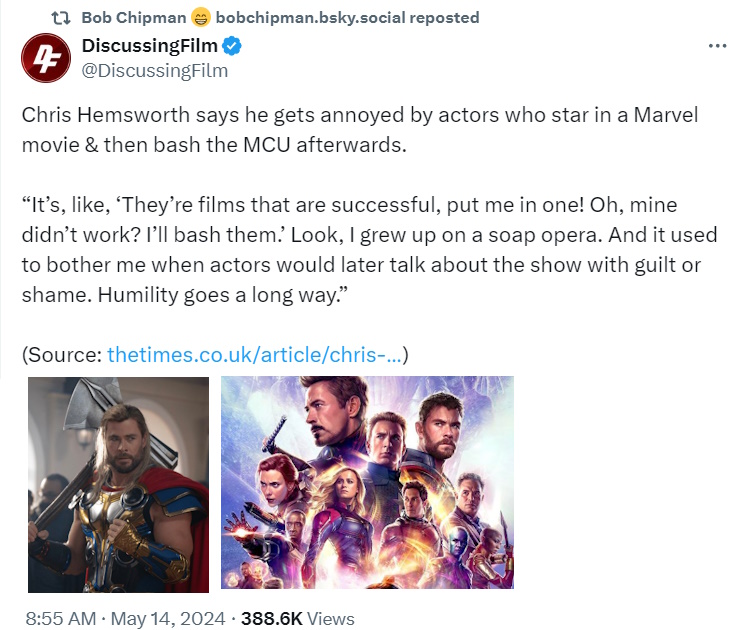Click the 8:55 AM timestamp
Screen dimensions: 736x630
click(x=60, y=619)
